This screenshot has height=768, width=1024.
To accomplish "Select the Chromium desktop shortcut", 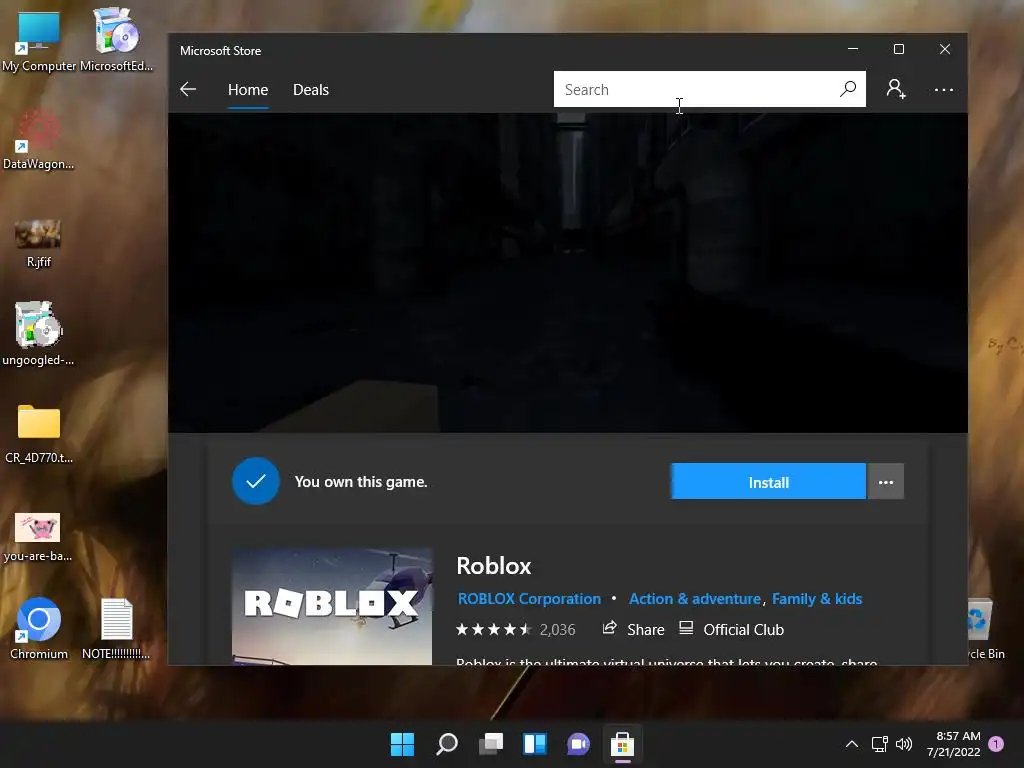I will (39, 628).
